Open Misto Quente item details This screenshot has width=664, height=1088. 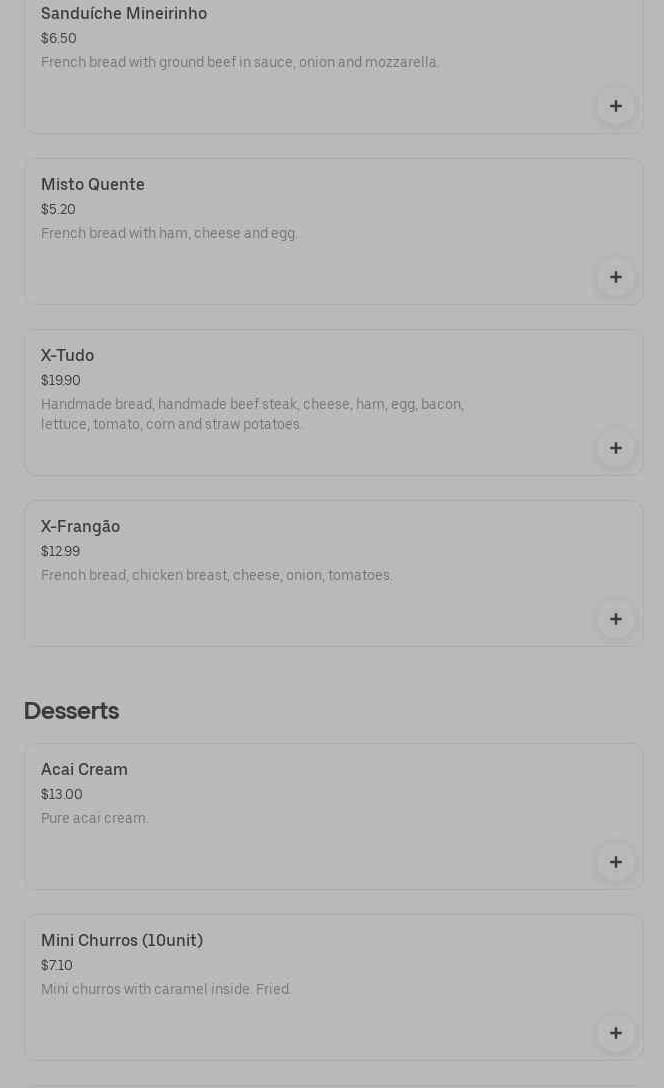click(93, 185)
